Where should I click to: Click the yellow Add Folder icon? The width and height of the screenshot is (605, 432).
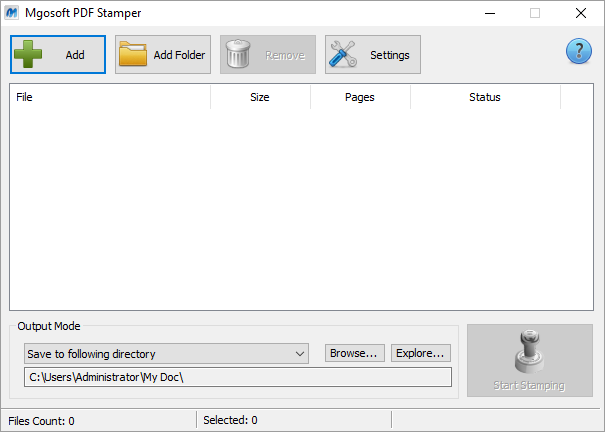[133, 55]
